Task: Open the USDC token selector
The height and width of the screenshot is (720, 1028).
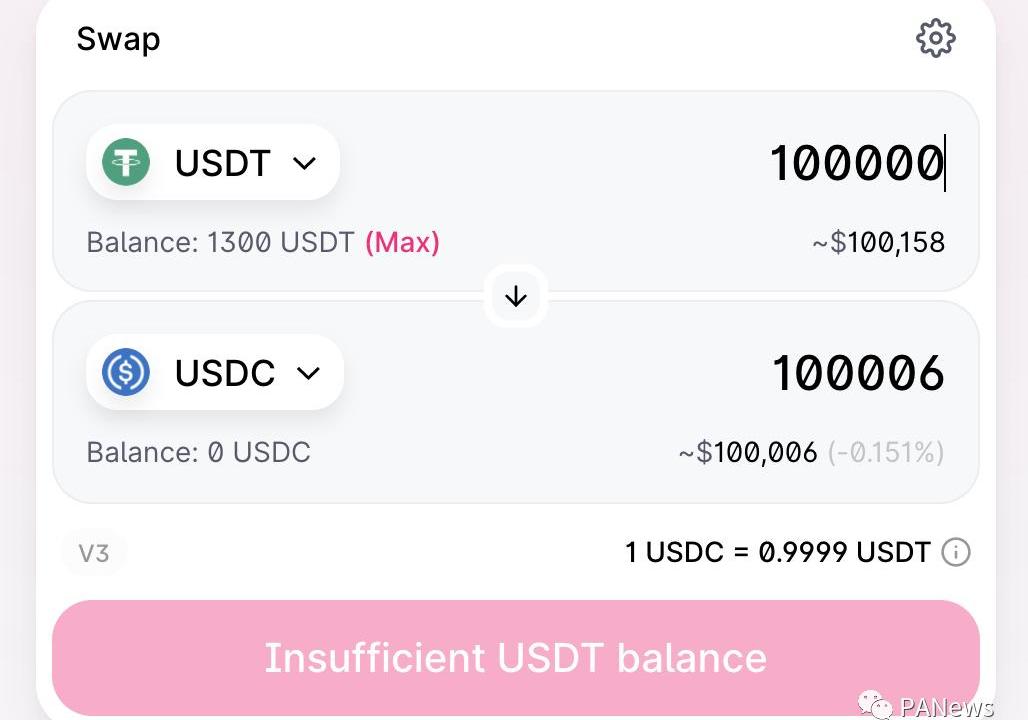Action: [215, 372]
